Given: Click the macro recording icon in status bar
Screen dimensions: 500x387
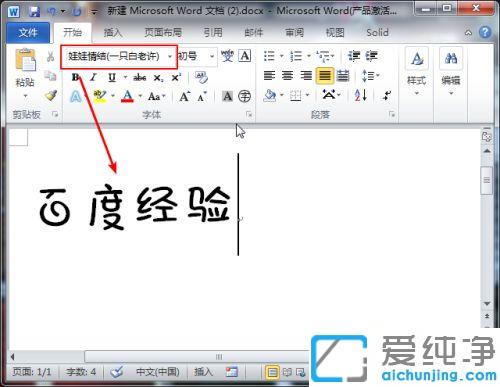Looking at the screenshot, I should point(232,372).
